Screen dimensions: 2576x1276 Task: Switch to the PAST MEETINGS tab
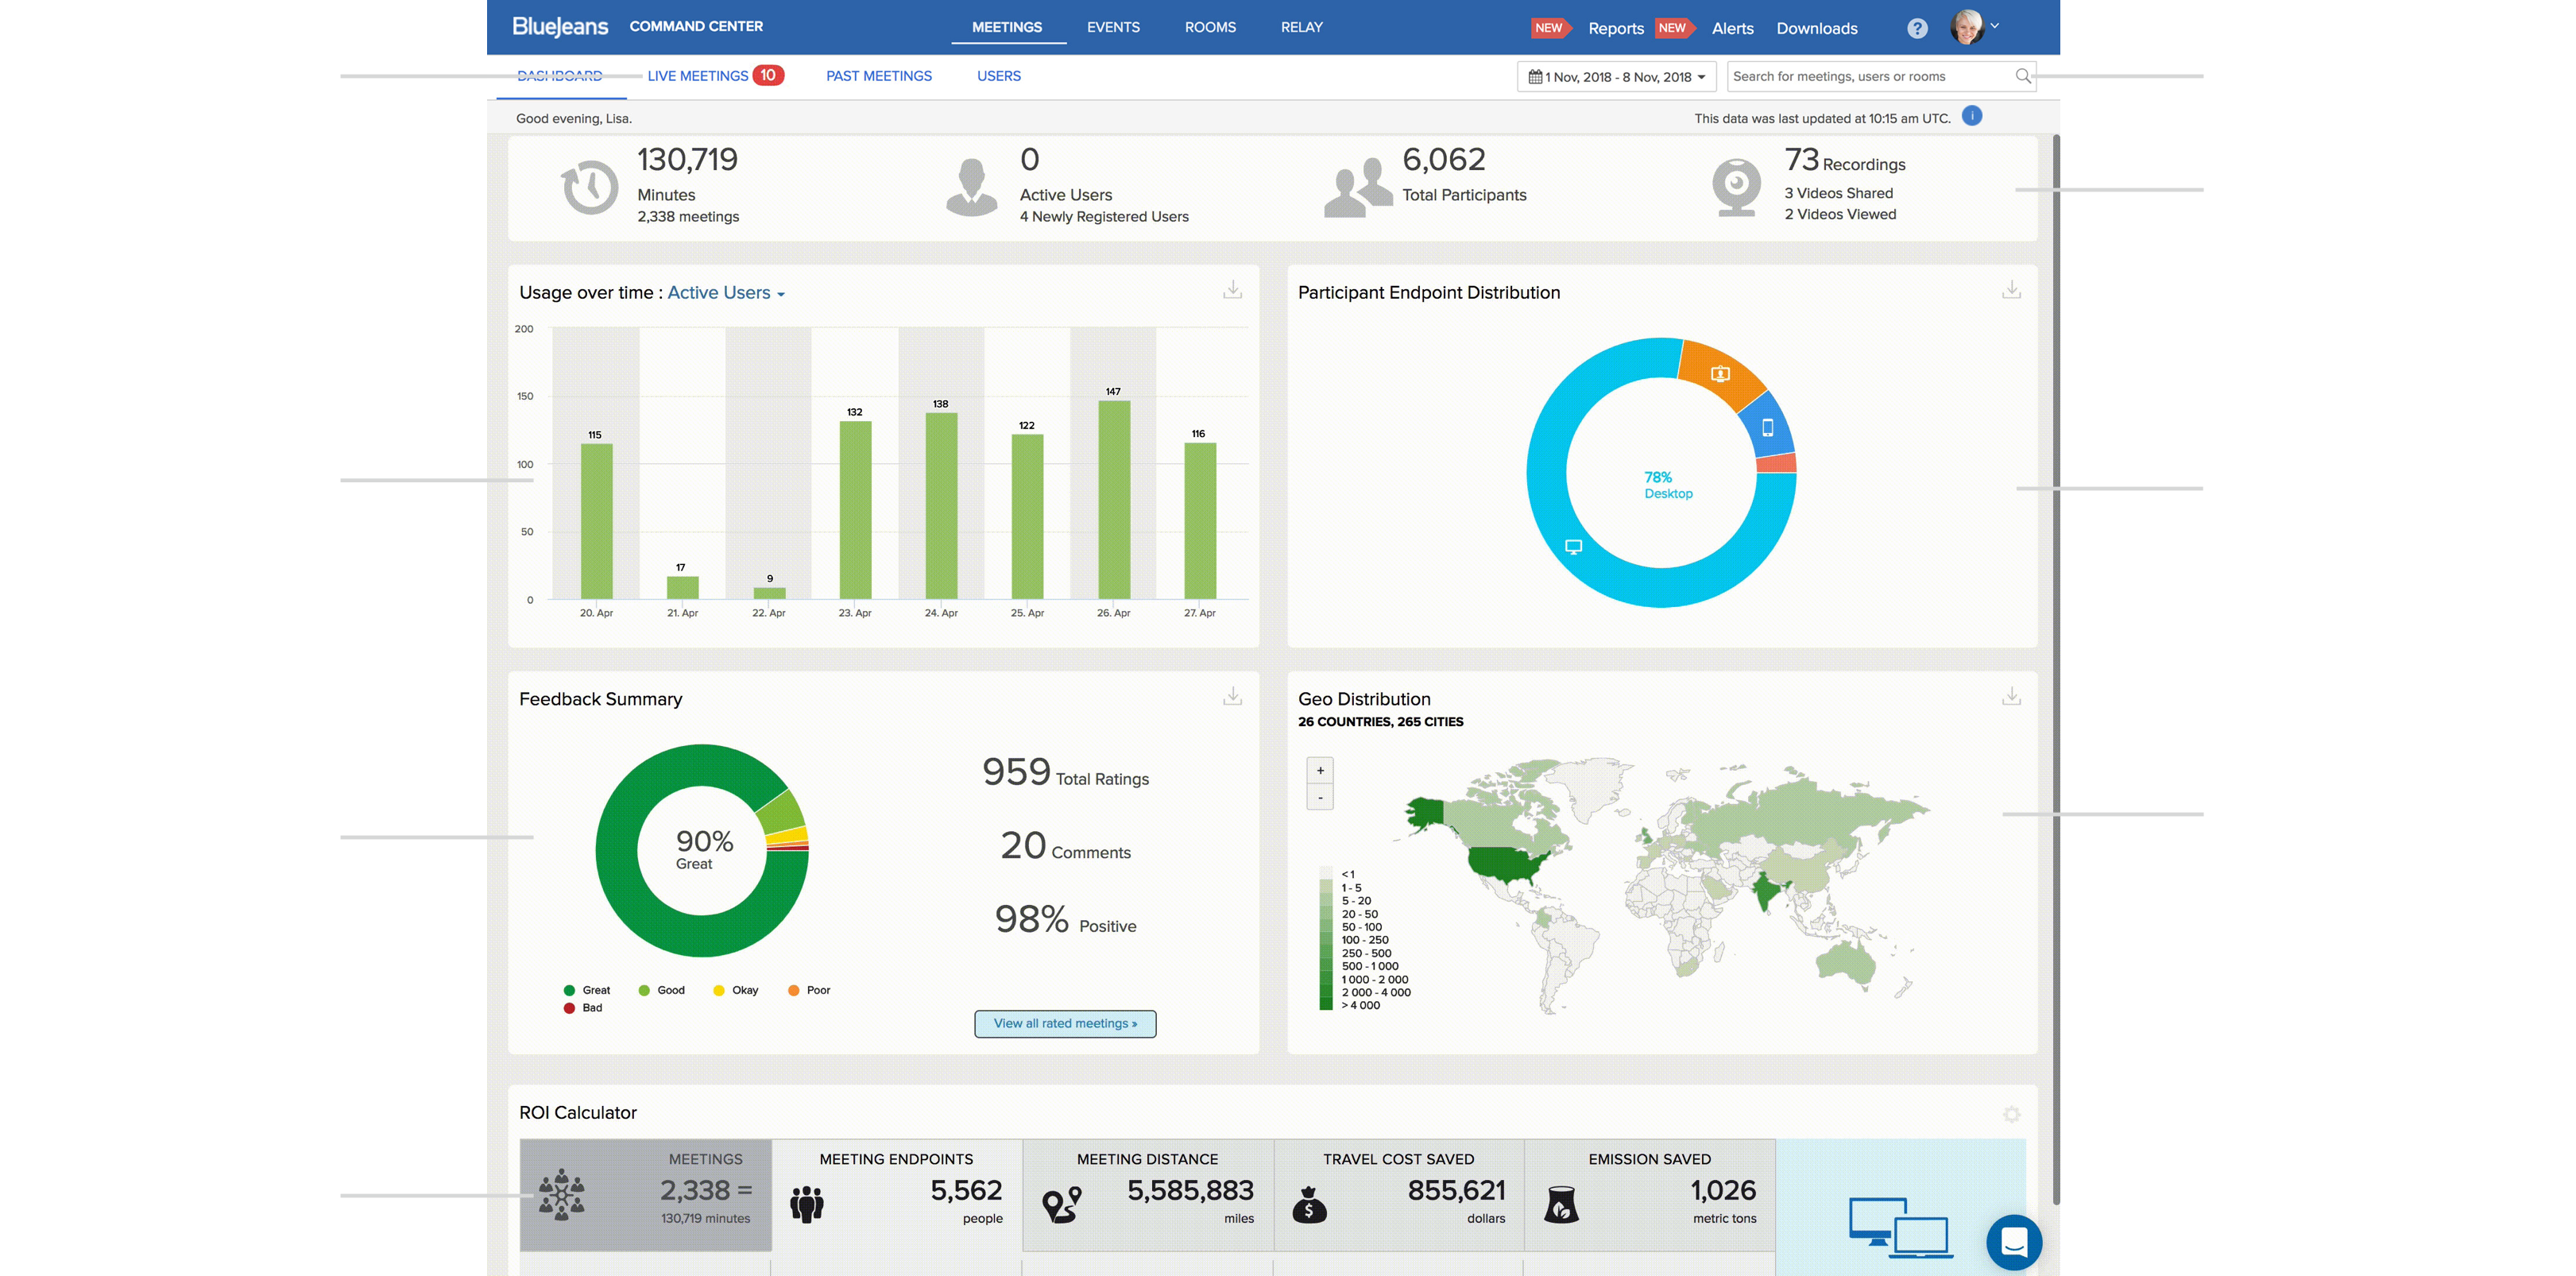click(x=878, y=76)
